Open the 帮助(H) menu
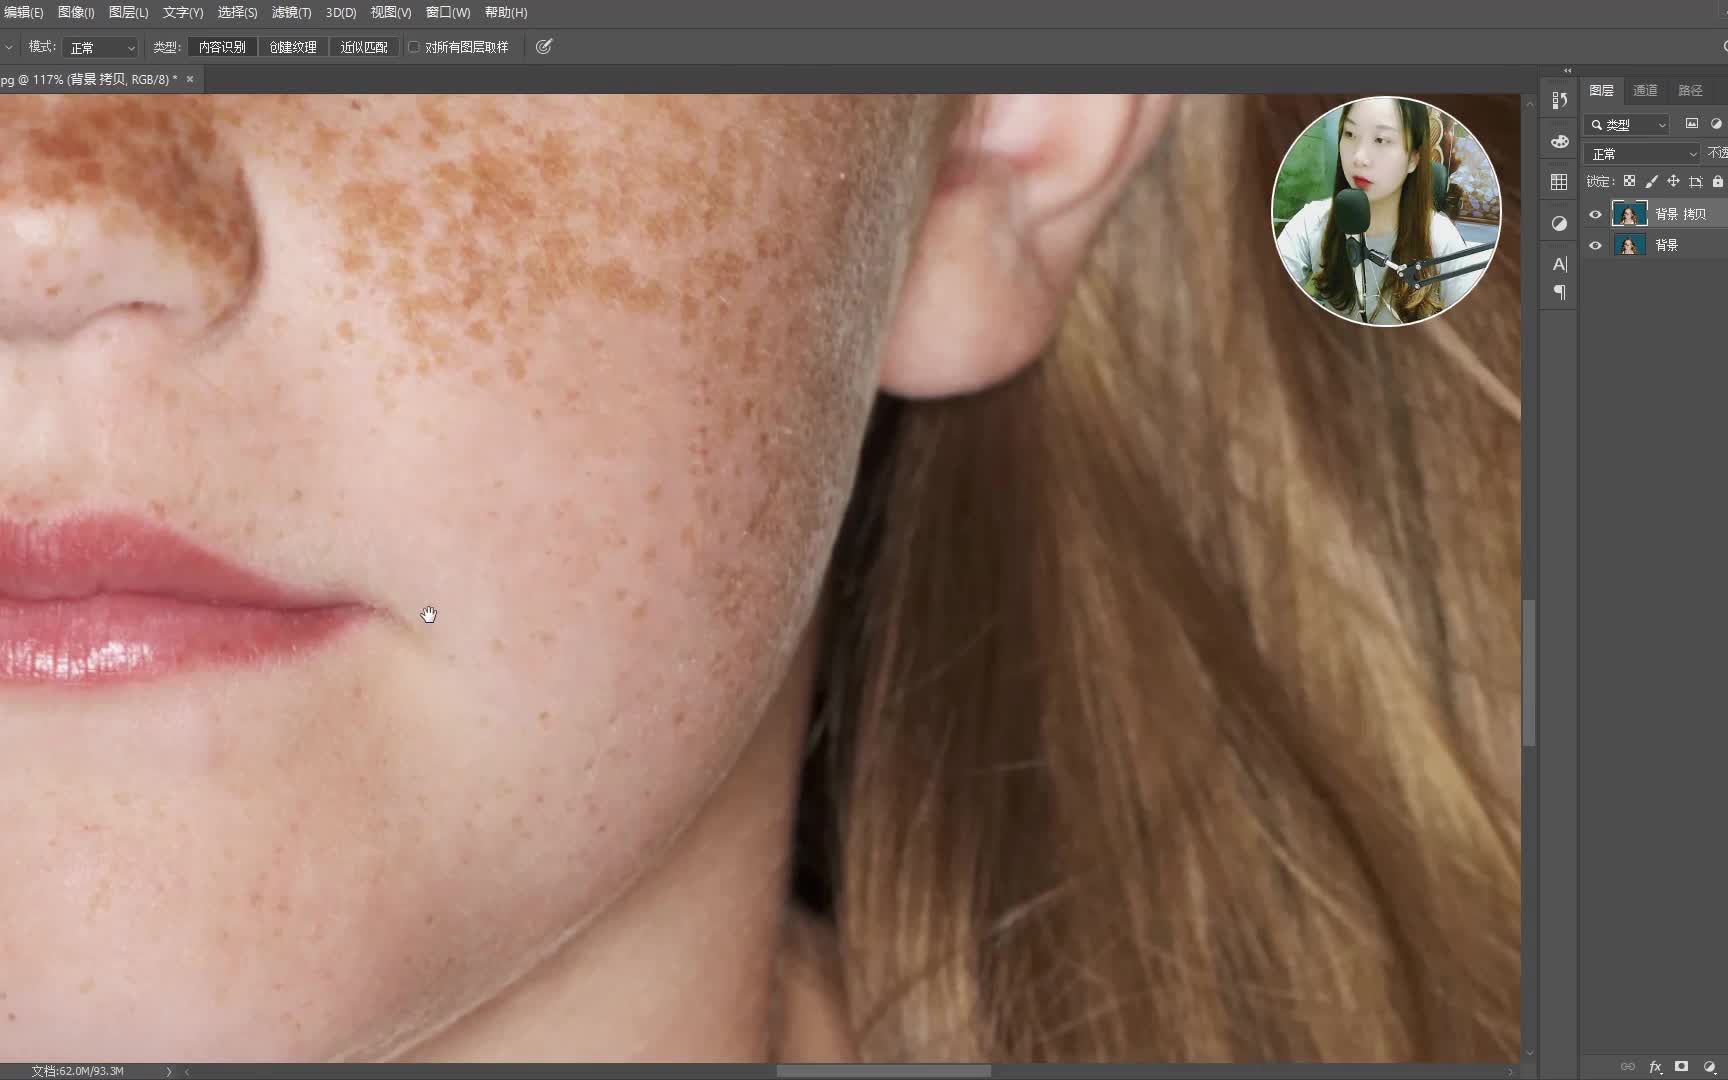 pos(506,12)
